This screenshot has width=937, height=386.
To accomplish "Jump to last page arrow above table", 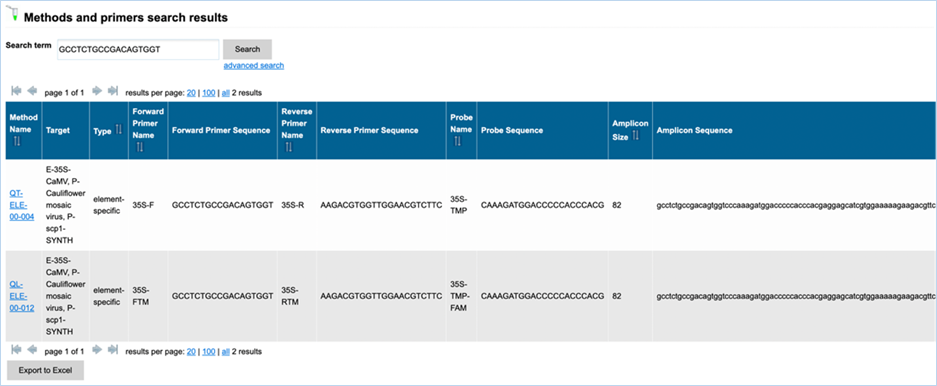I will coord(112,91).
